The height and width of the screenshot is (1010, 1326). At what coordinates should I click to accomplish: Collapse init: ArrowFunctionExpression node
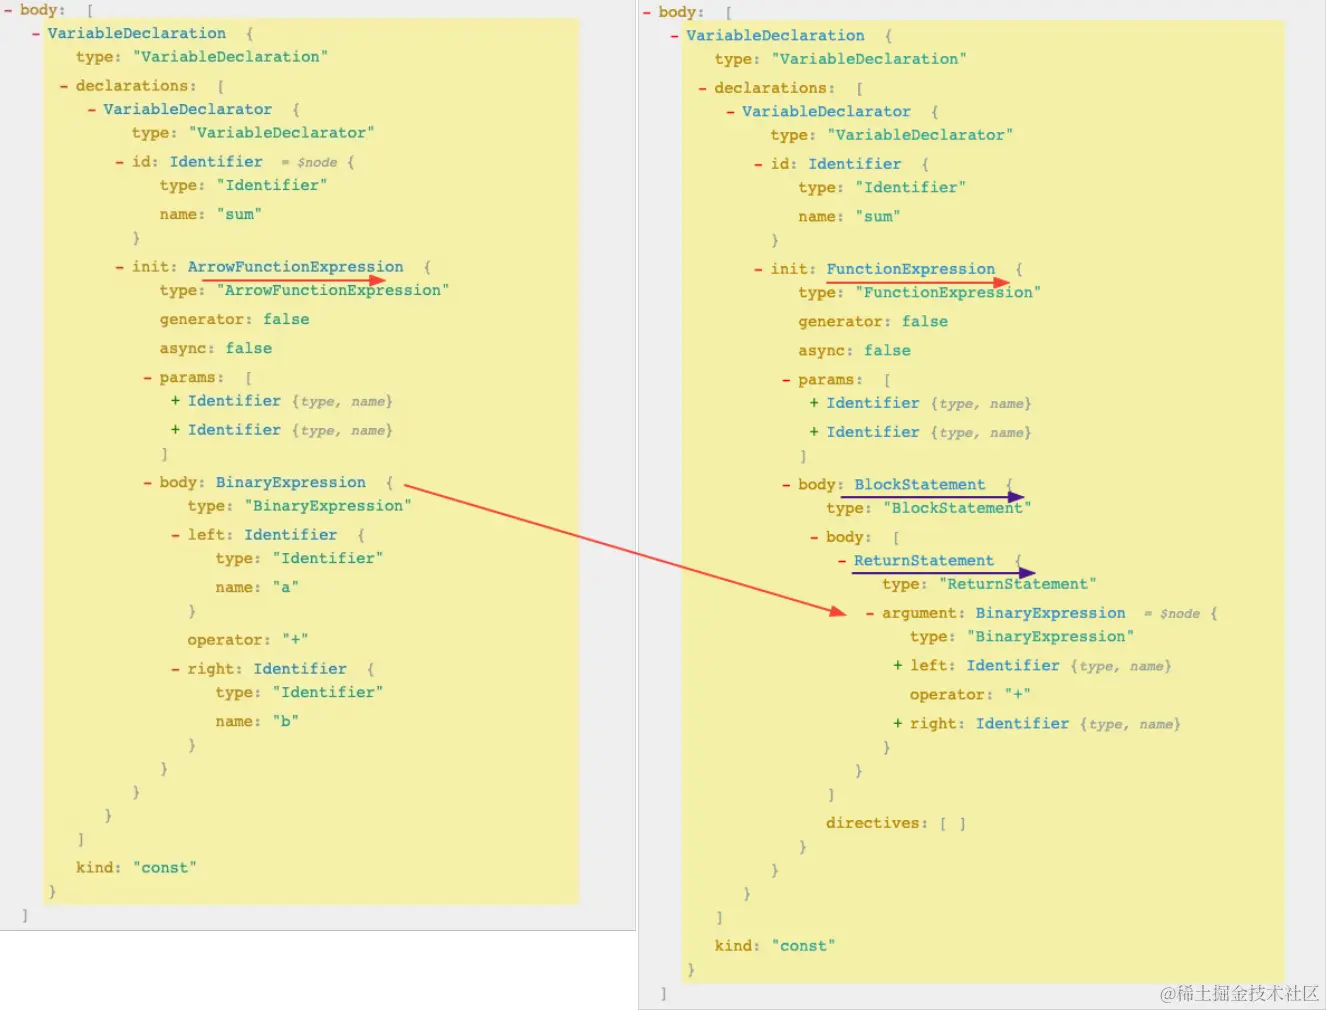pyautogui.click(x=120, y=267)
